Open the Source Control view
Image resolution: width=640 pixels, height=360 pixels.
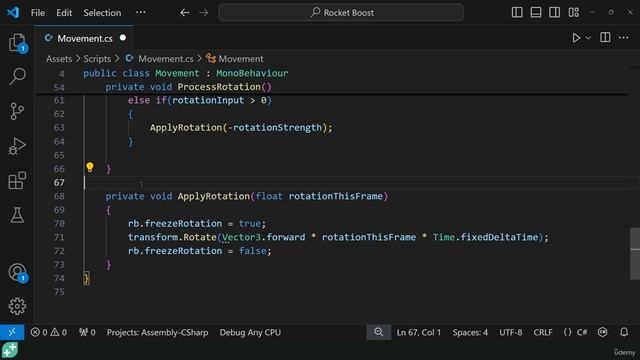[17, 111]
